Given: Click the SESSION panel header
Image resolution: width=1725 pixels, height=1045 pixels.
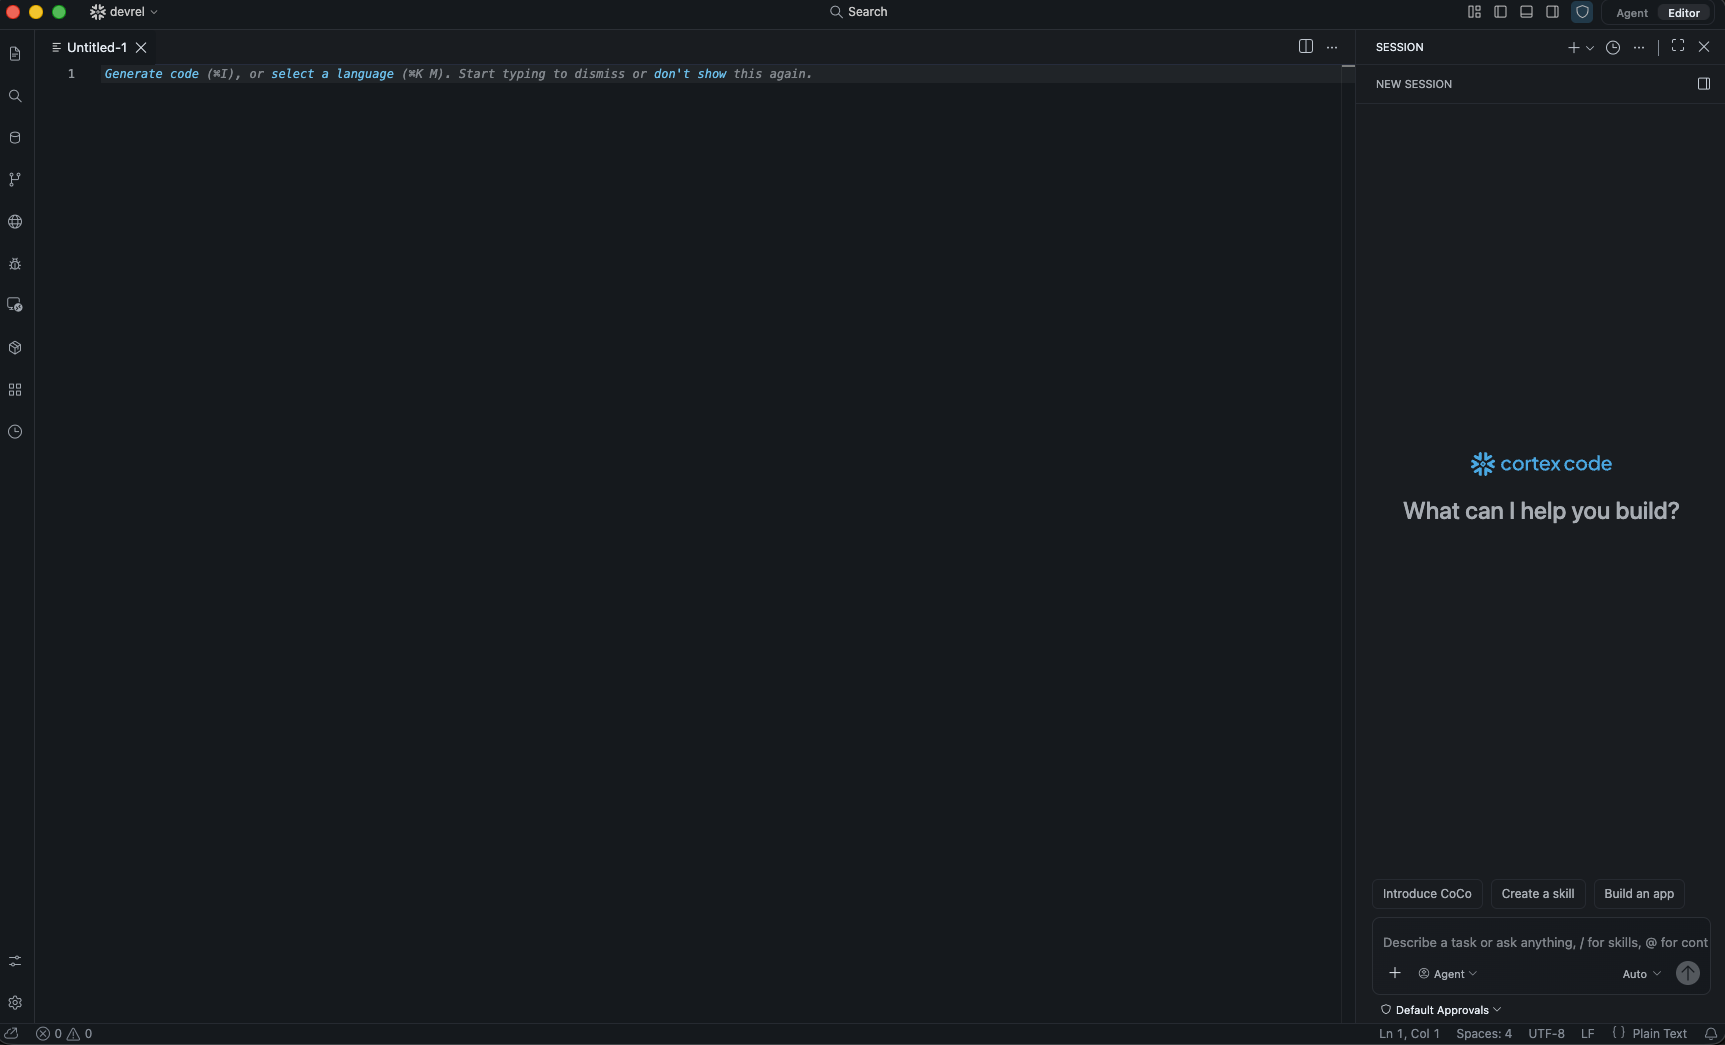Looking at the screenshot, I should click(1400, 47).
